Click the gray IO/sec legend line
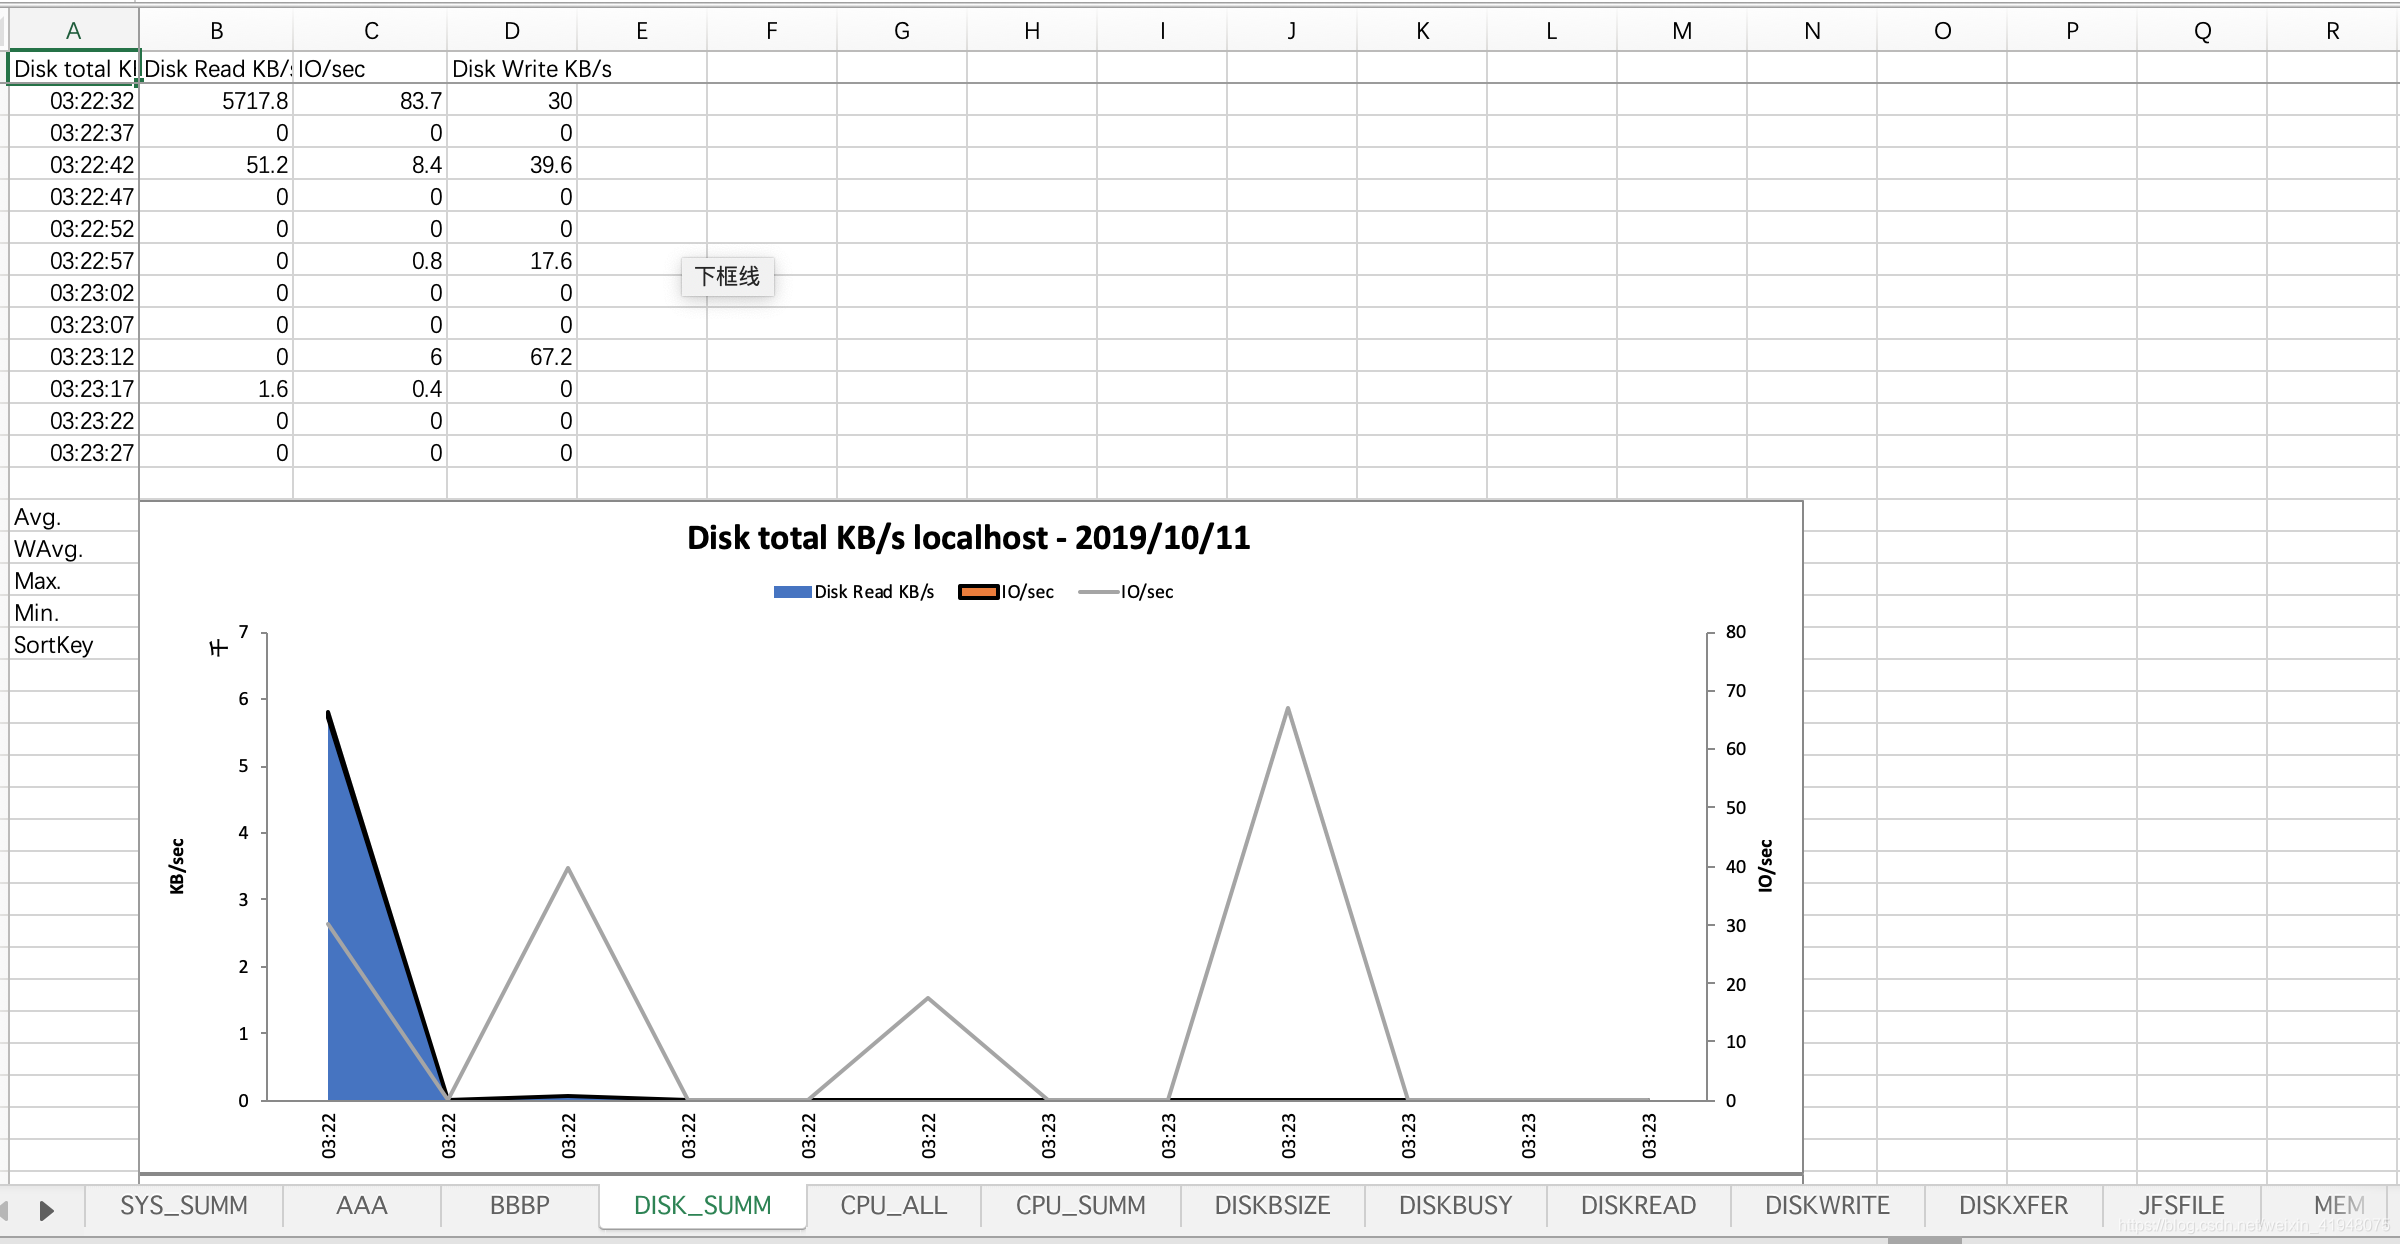Viewport: 2400px width, 1244px height. click(1097, 592)
